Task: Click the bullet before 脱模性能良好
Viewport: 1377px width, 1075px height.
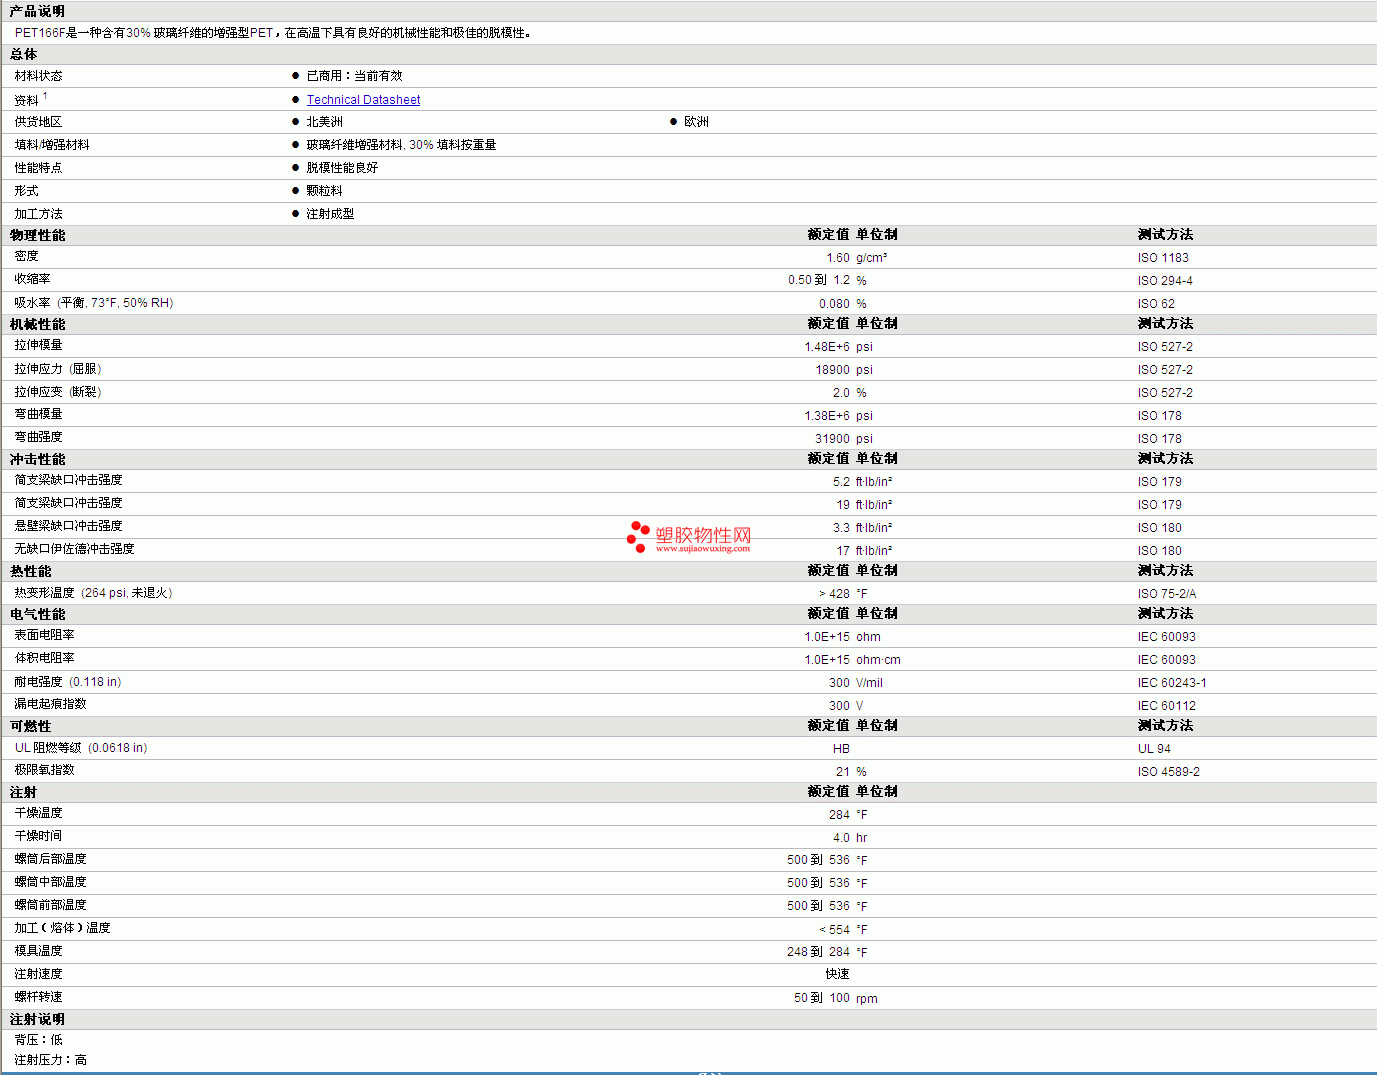Action: [295, 168]
